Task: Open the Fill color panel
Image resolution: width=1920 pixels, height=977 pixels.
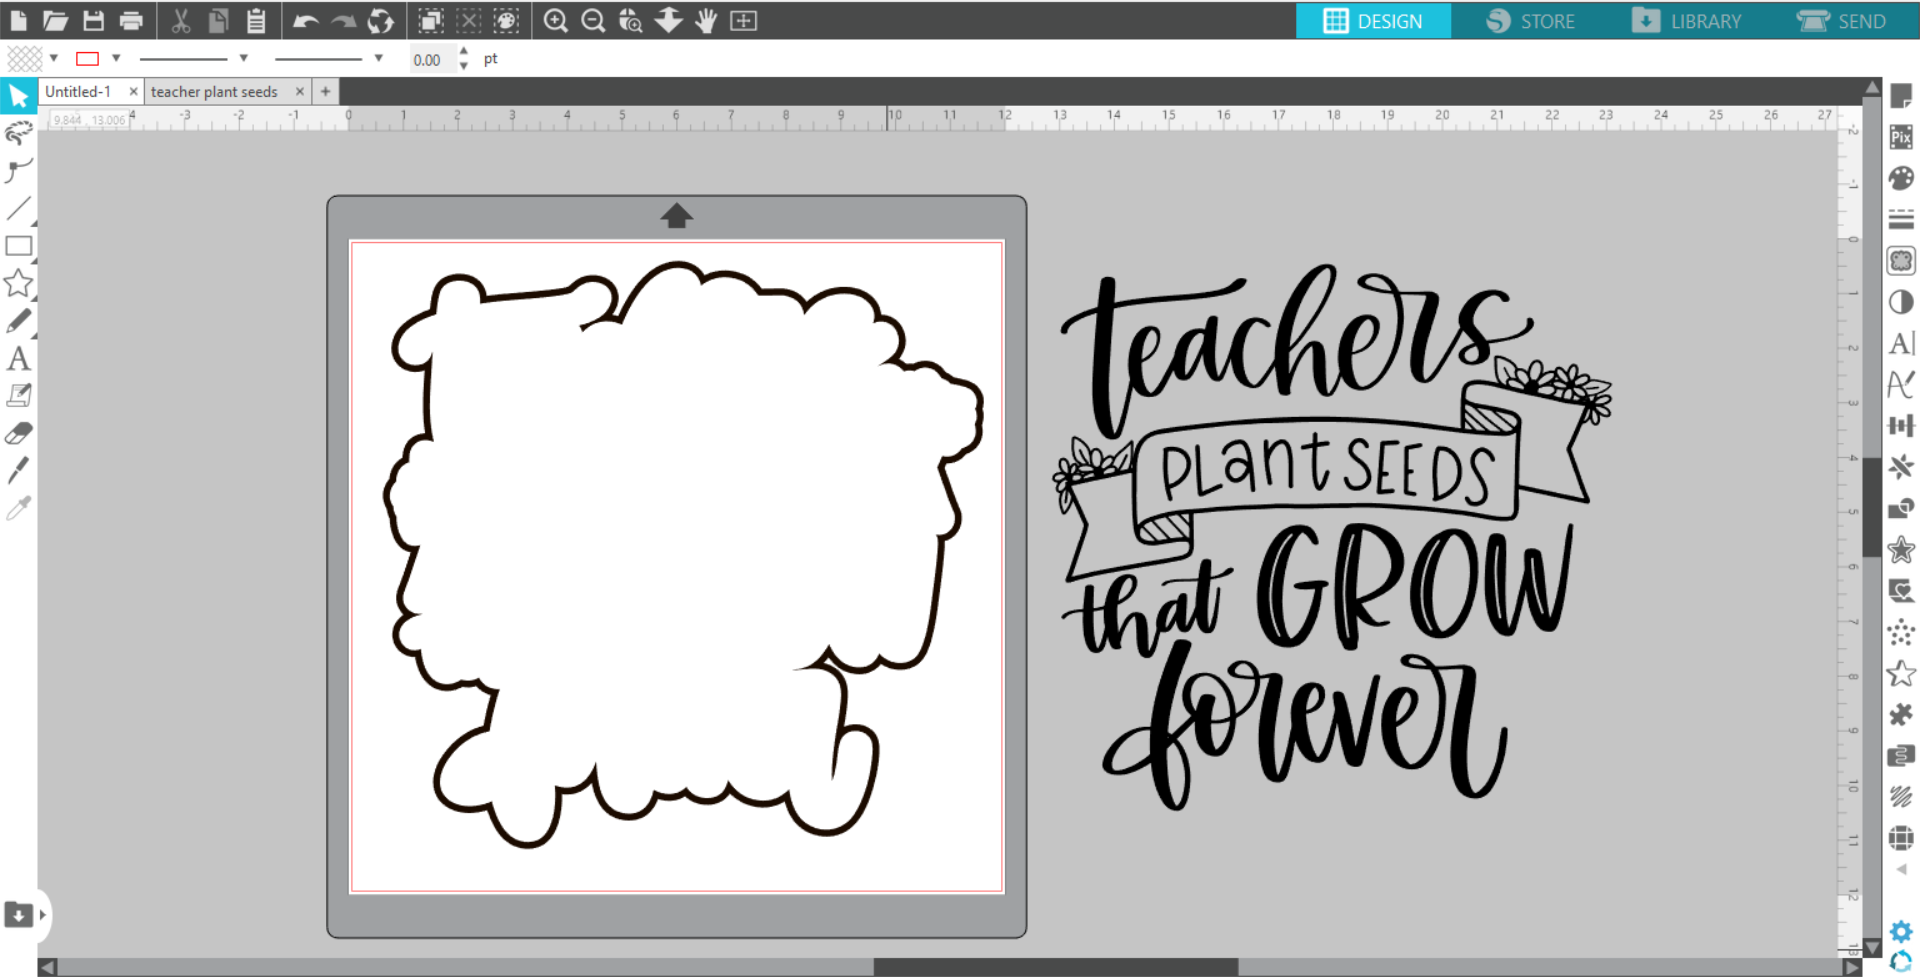Action: pos(1901,179)
